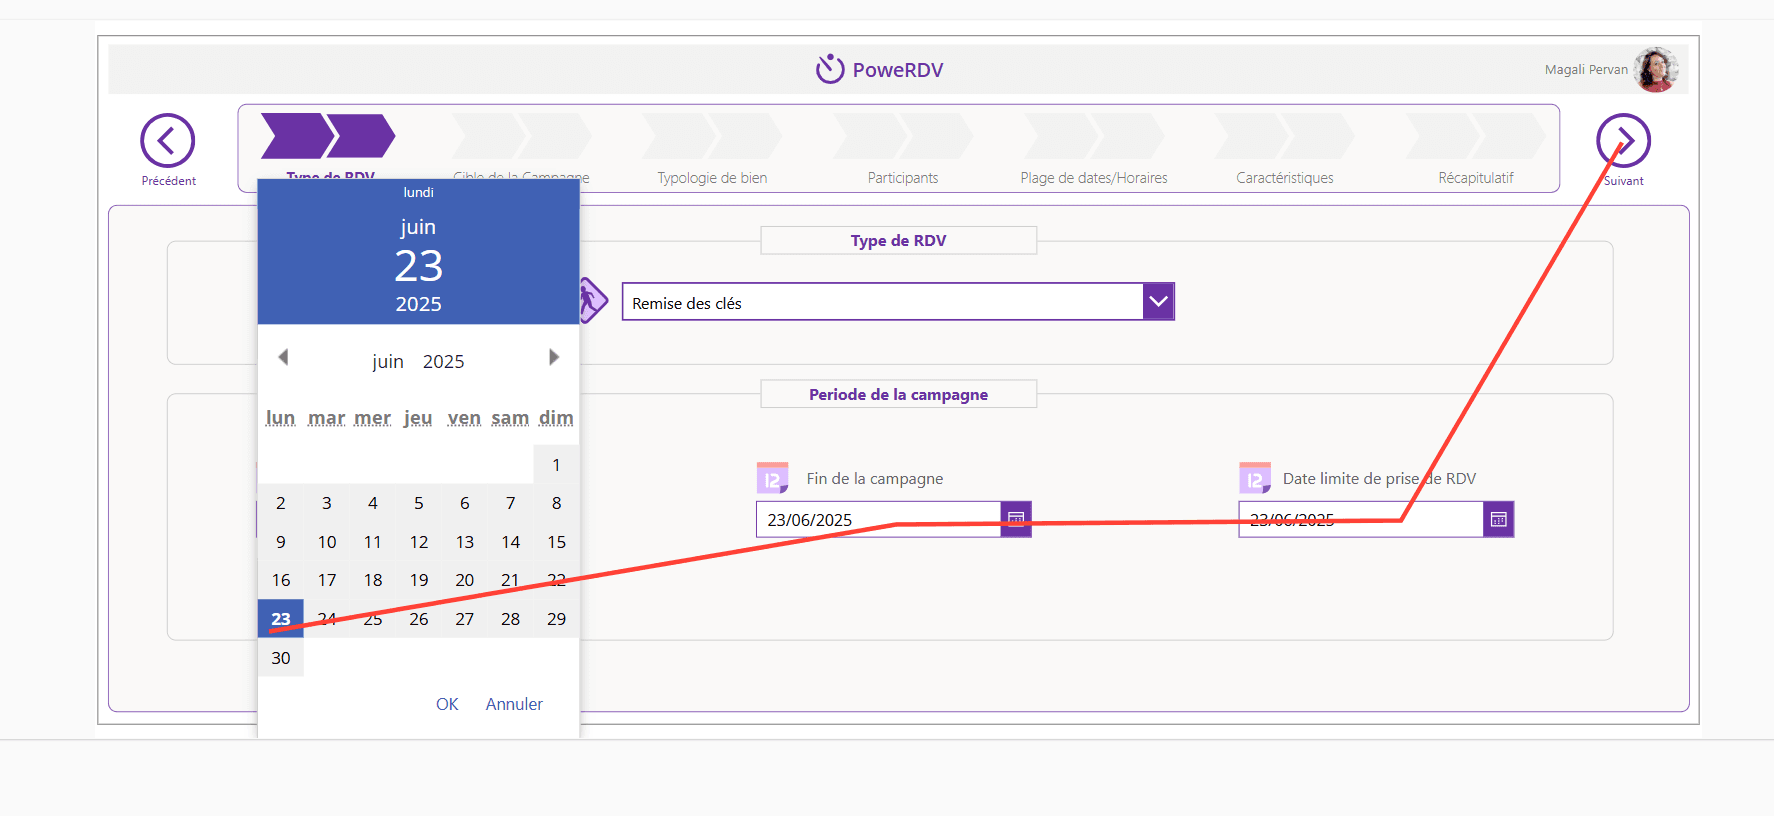This screenshot has width=1774, height=816.
Task: Click the calendar icon beside Fin de la campagne label
Action: click(x=773, y=477)
